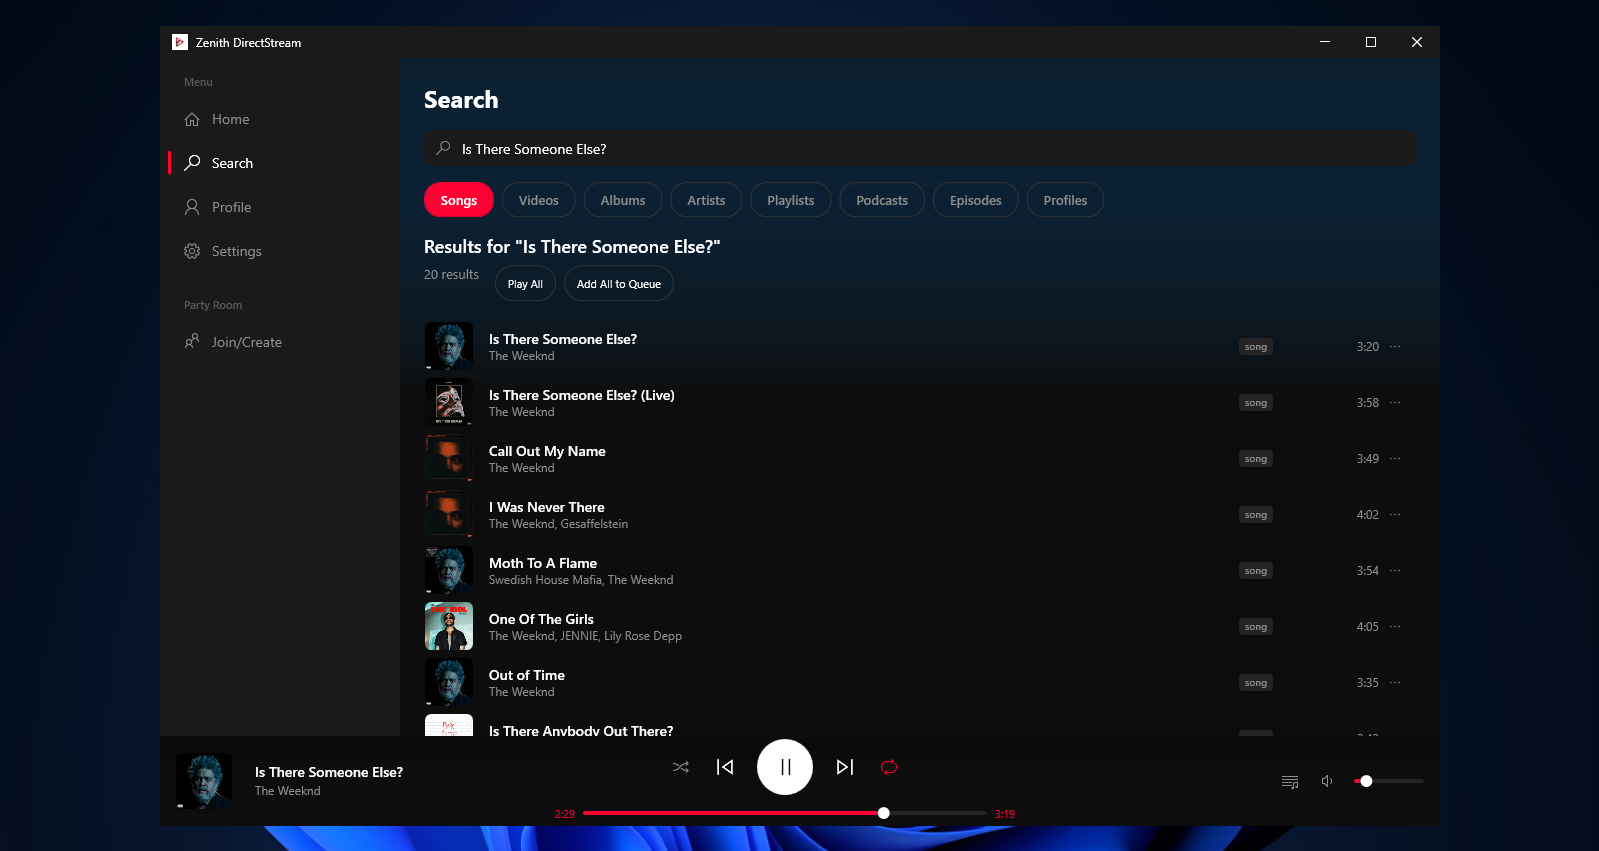This screenshot has width=1599, height=851.
Task: Toggle shuffle playback
Action: [x=681, y=767]
